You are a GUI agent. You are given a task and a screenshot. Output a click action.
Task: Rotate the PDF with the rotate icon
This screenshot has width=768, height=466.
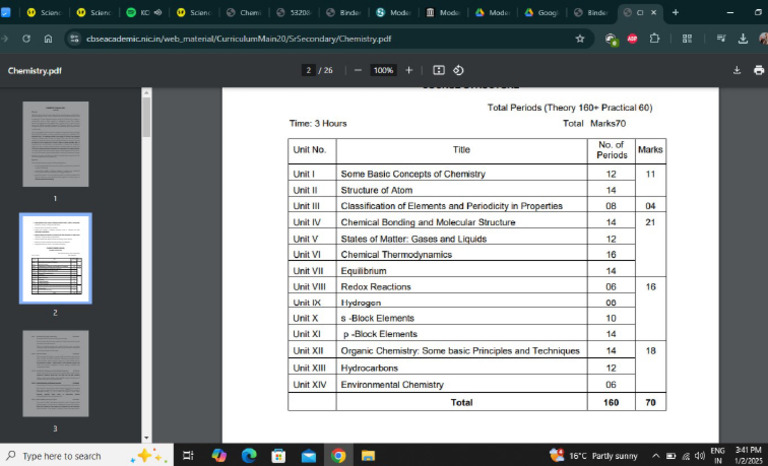458,71
